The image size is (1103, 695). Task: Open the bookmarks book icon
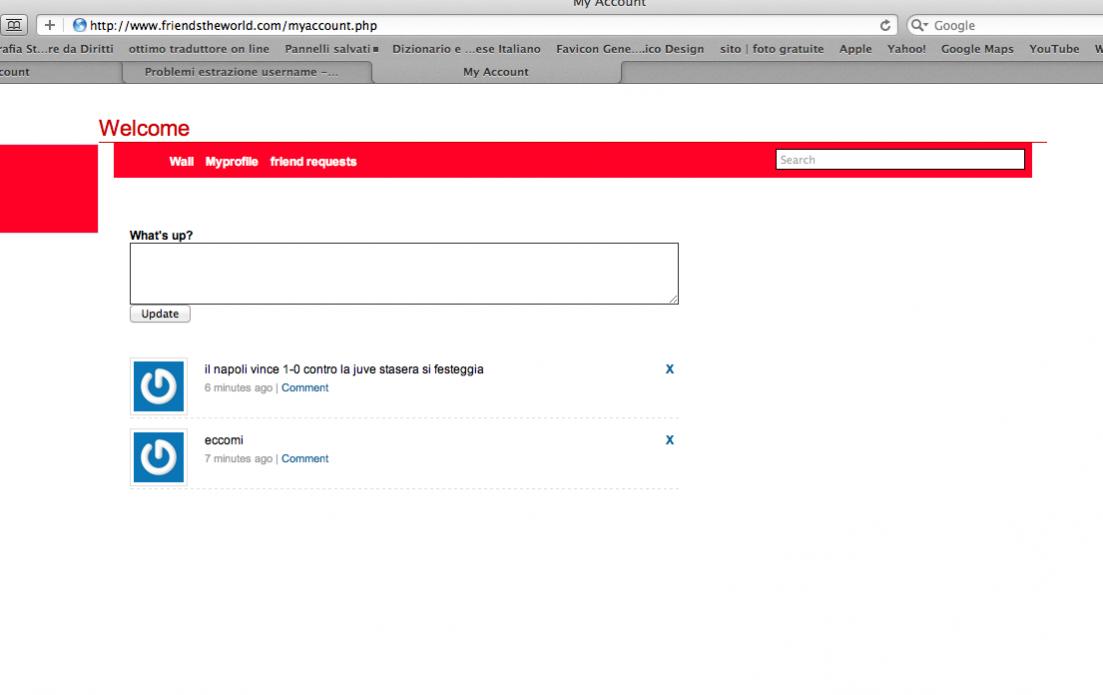[x=15, y=26]
